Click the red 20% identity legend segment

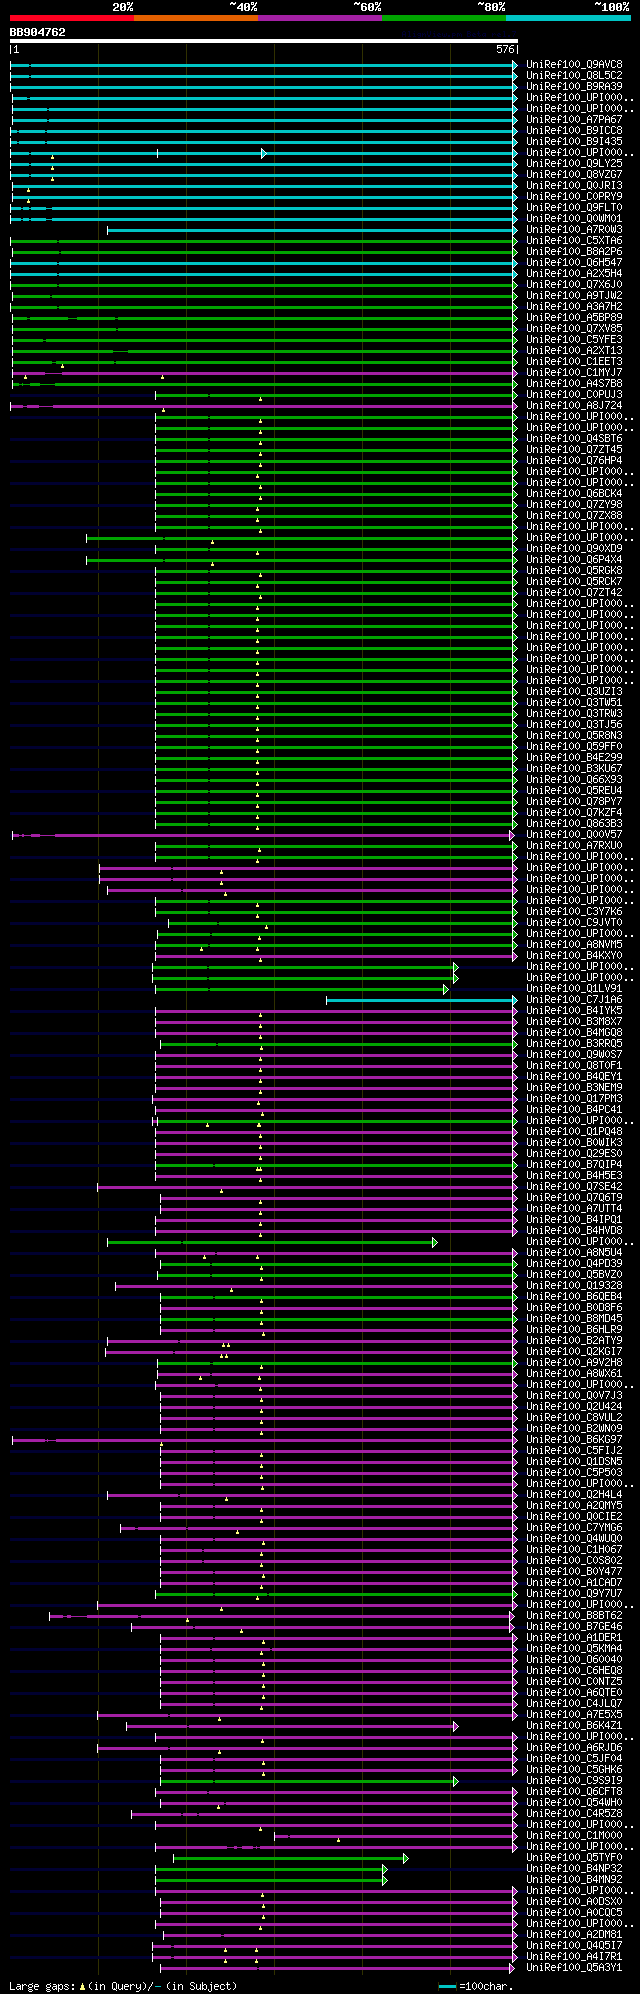tap(71, 18)
